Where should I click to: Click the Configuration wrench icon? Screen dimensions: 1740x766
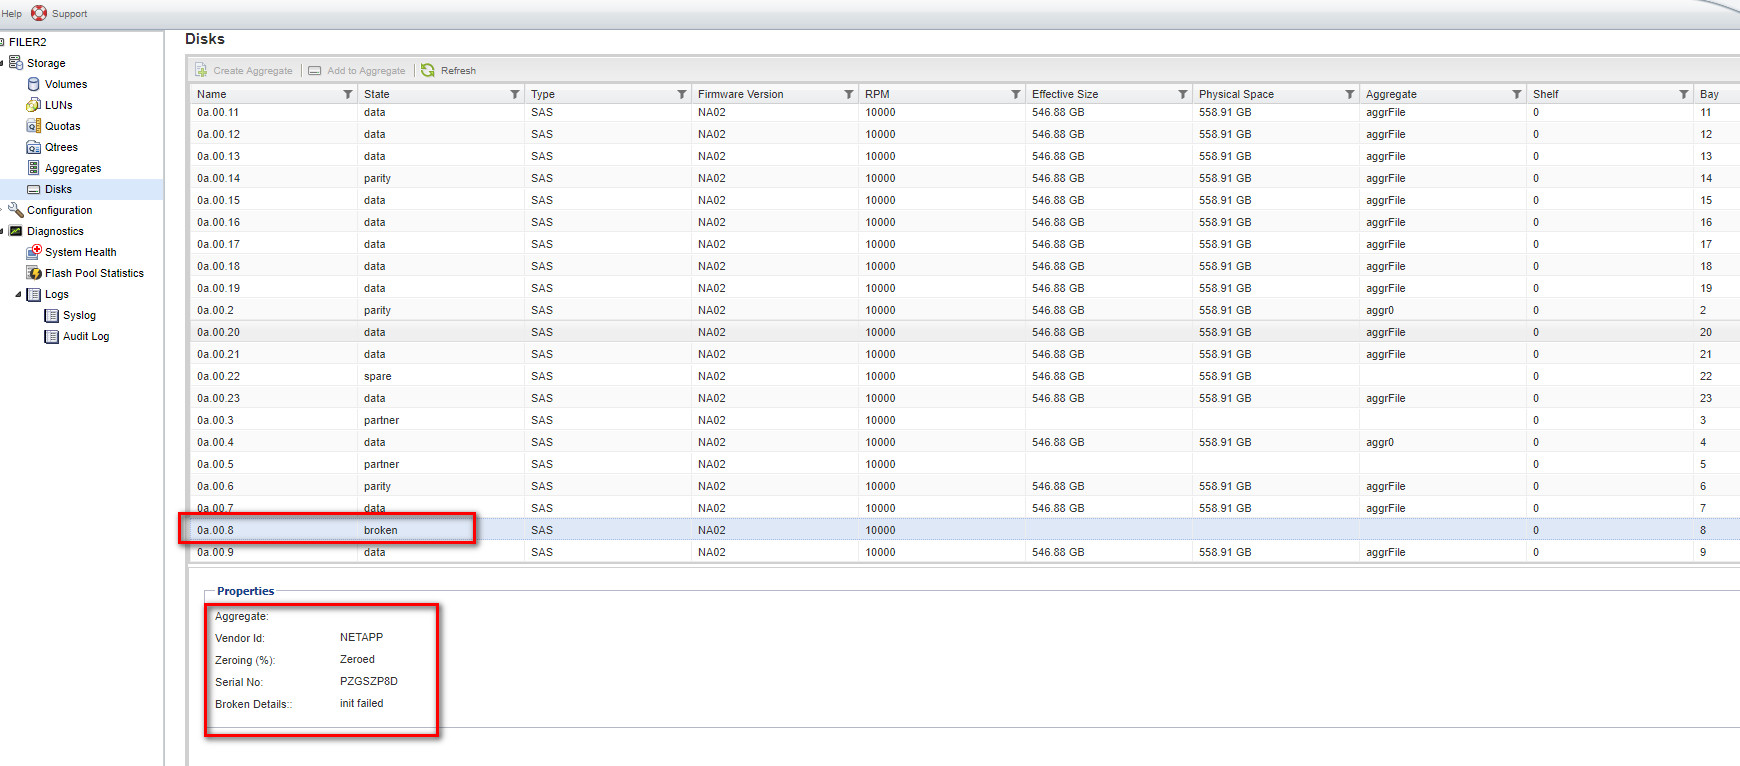click(x=16, y=210)
